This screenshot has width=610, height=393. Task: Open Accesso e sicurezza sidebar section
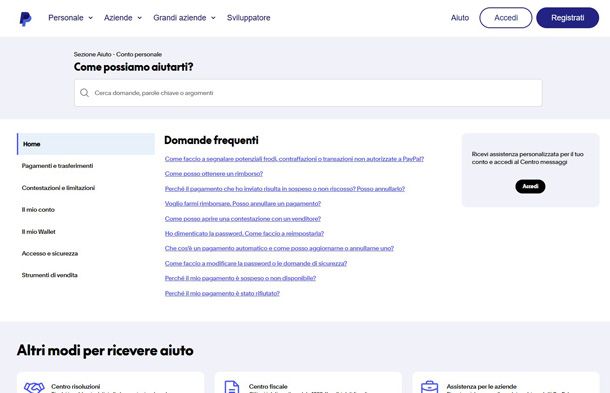coord(50,253)
